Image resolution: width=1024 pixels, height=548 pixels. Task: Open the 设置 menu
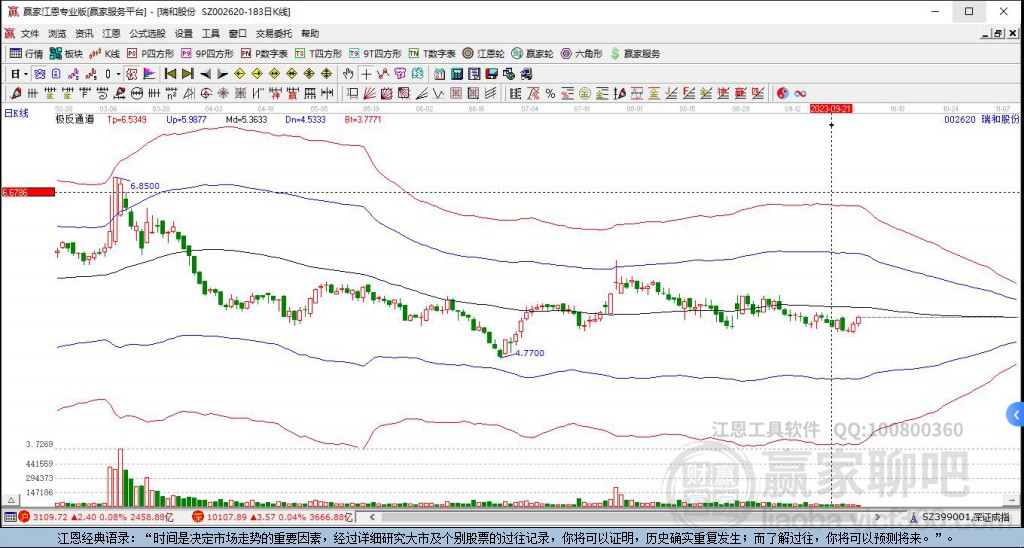184,33
